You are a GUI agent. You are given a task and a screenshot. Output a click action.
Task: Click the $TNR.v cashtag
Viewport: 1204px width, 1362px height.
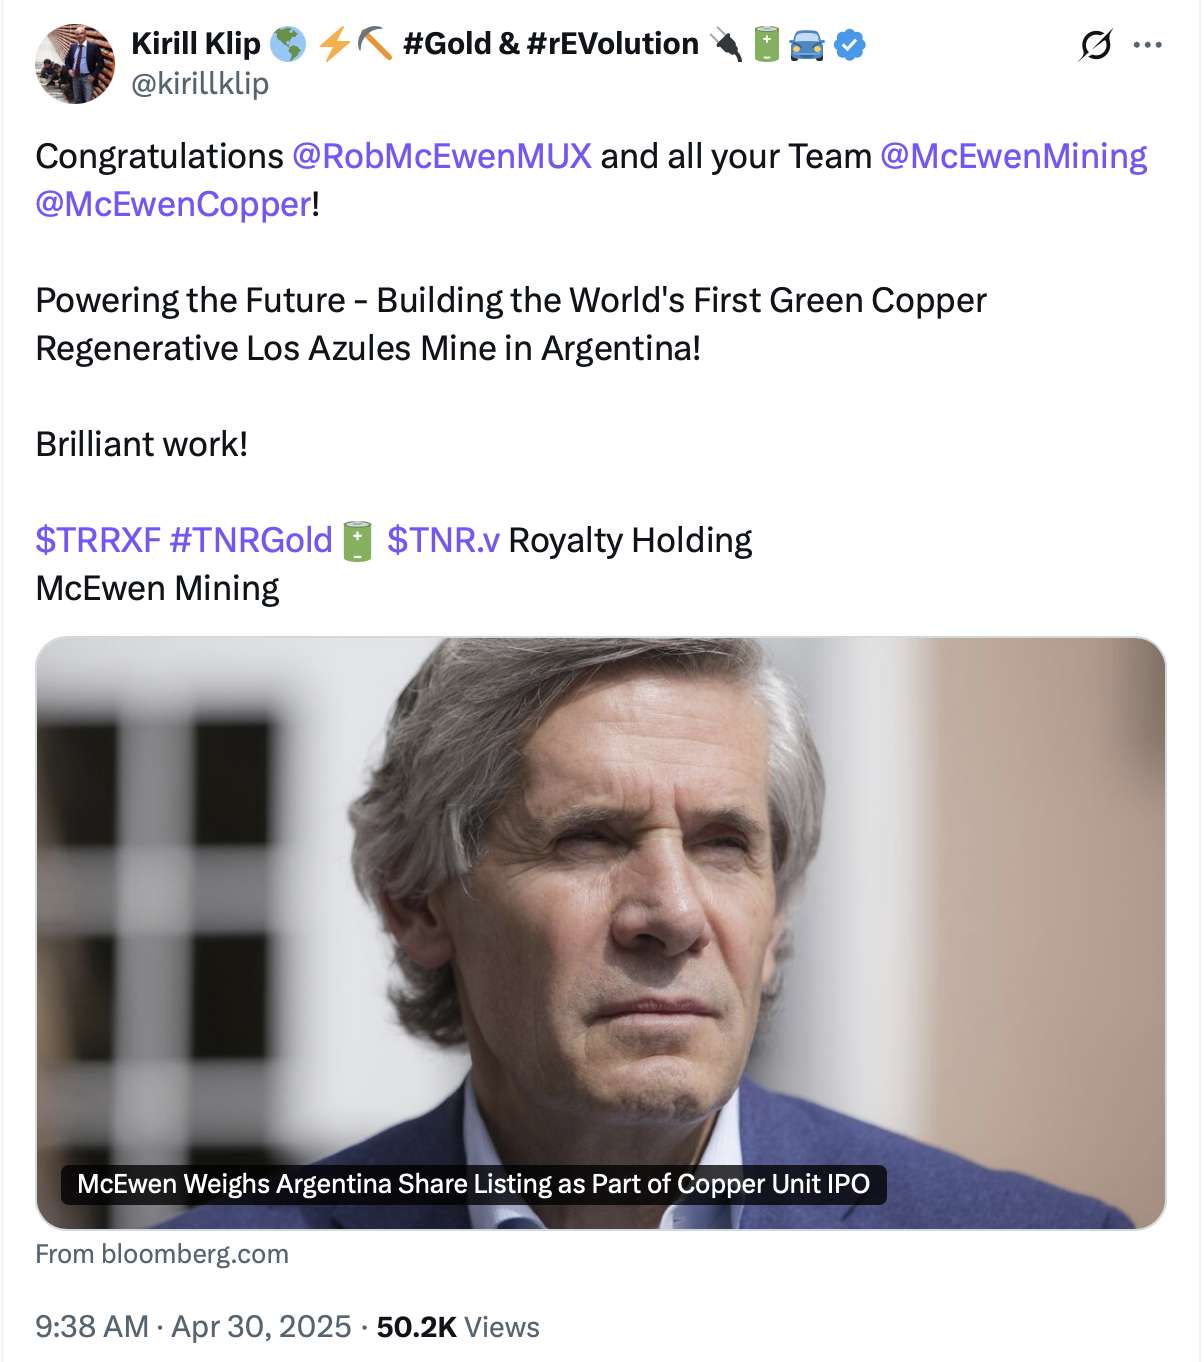pos(443,541)
